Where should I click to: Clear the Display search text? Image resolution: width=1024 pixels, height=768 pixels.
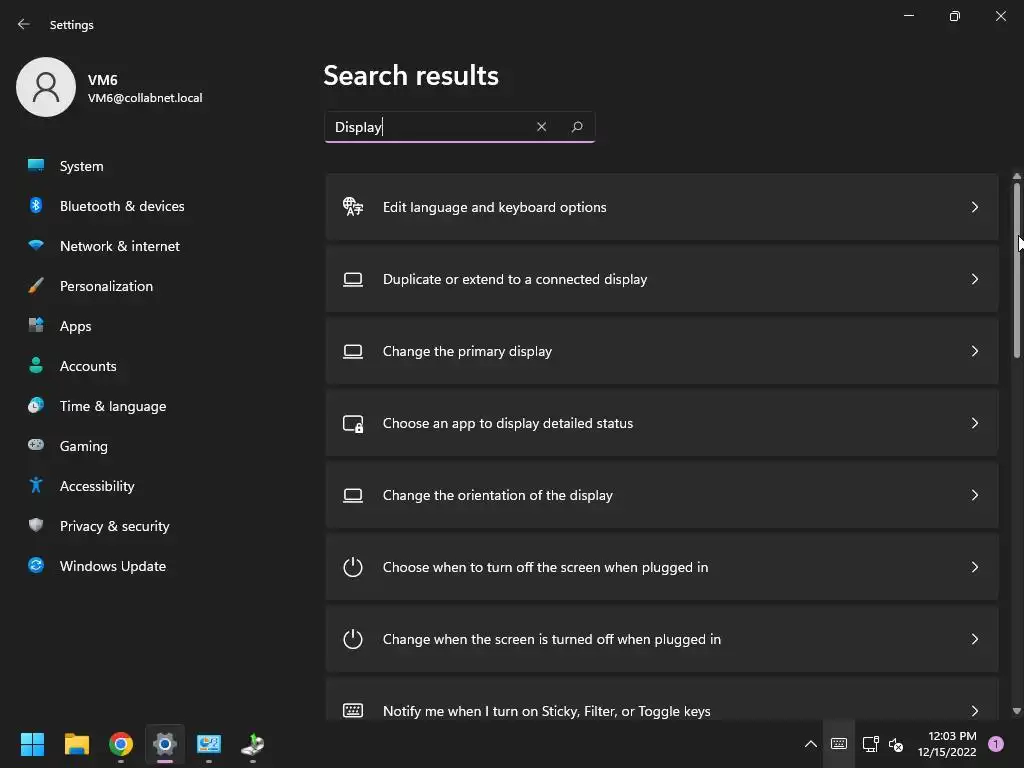[541, 127]
